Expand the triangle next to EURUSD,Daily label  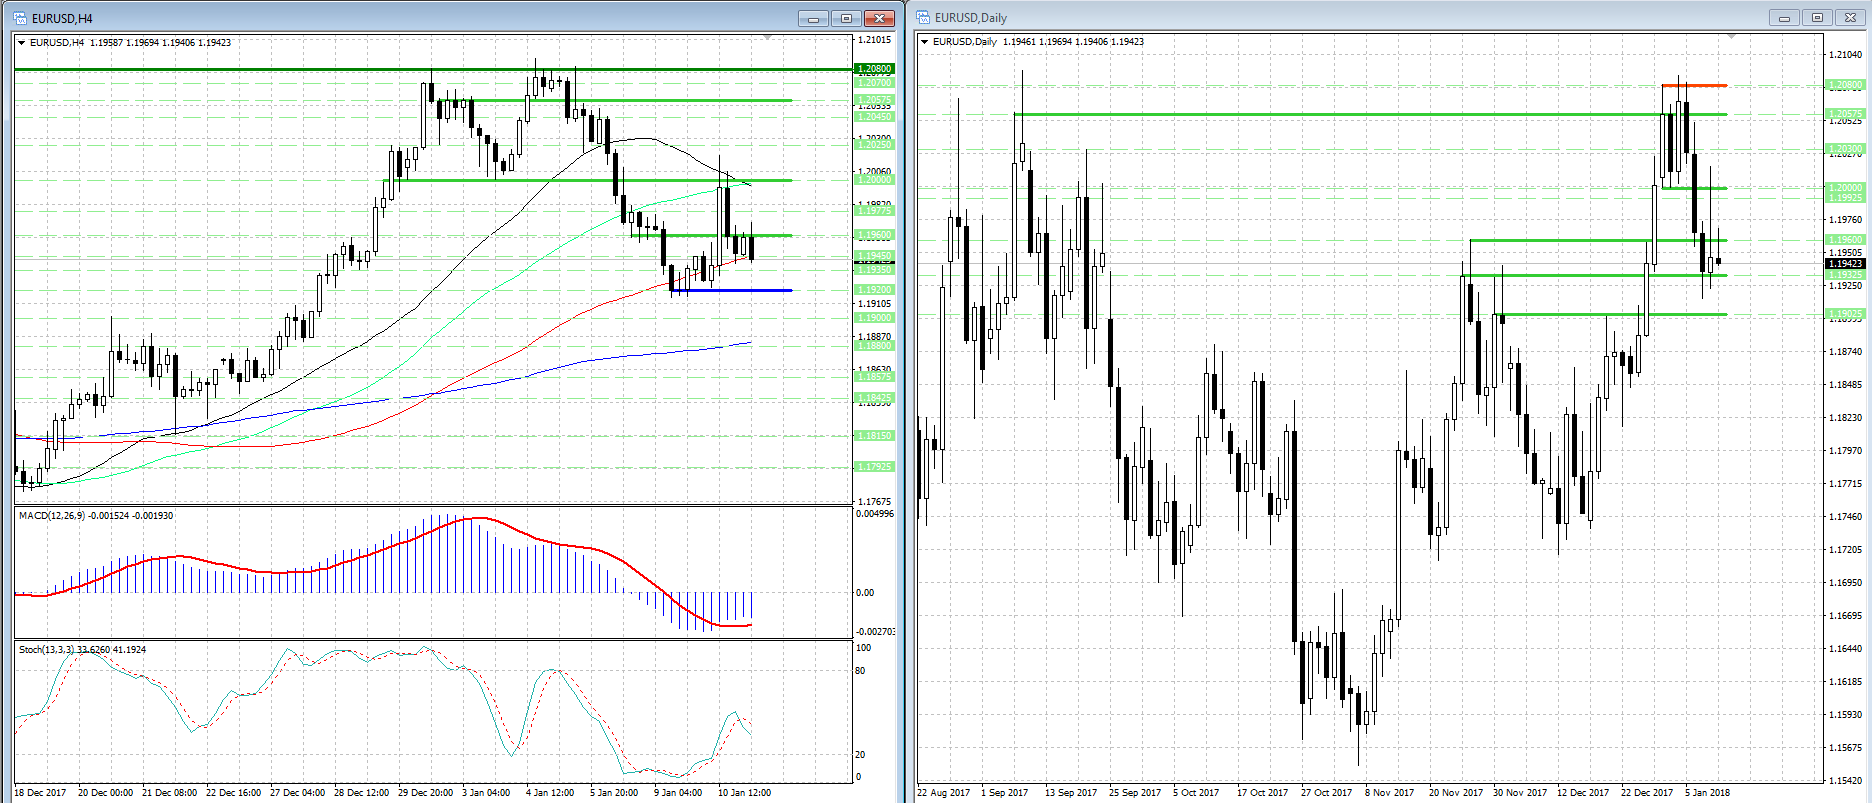pos(924,42)
